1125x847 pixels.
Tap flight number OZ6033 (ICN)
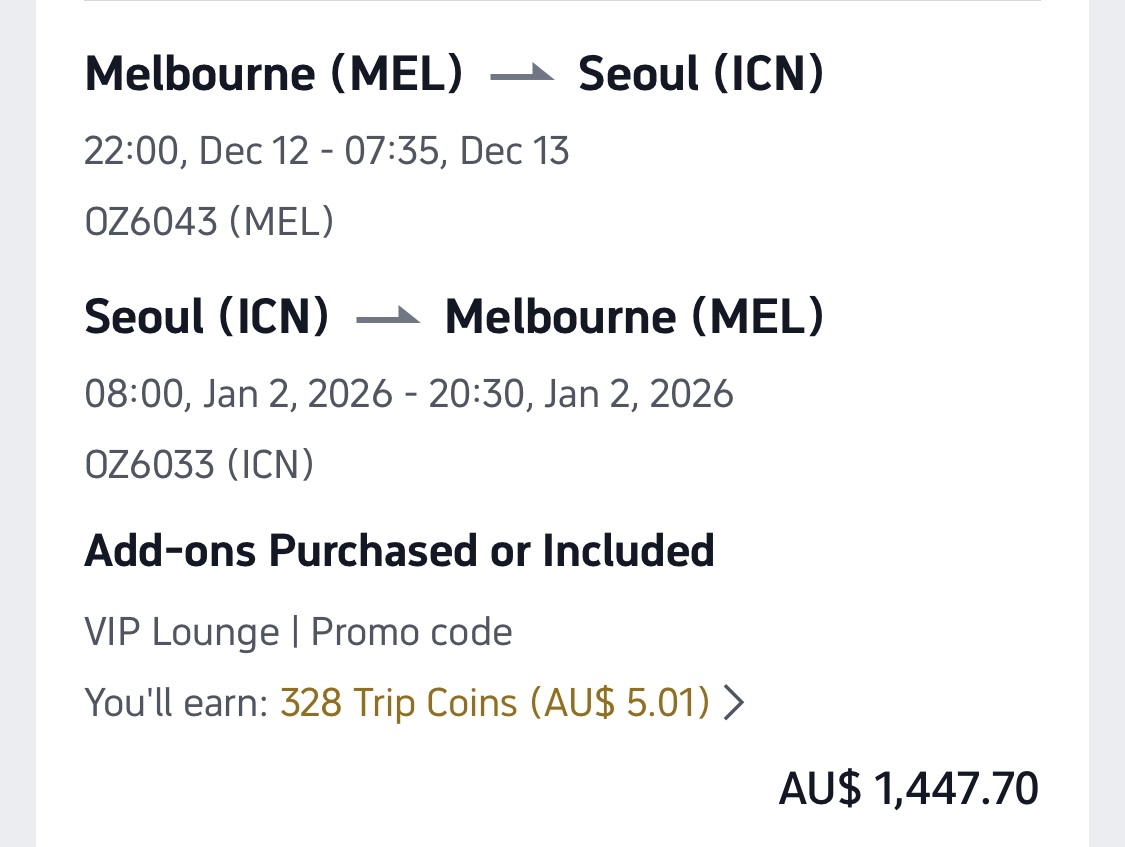pos(199,464)
